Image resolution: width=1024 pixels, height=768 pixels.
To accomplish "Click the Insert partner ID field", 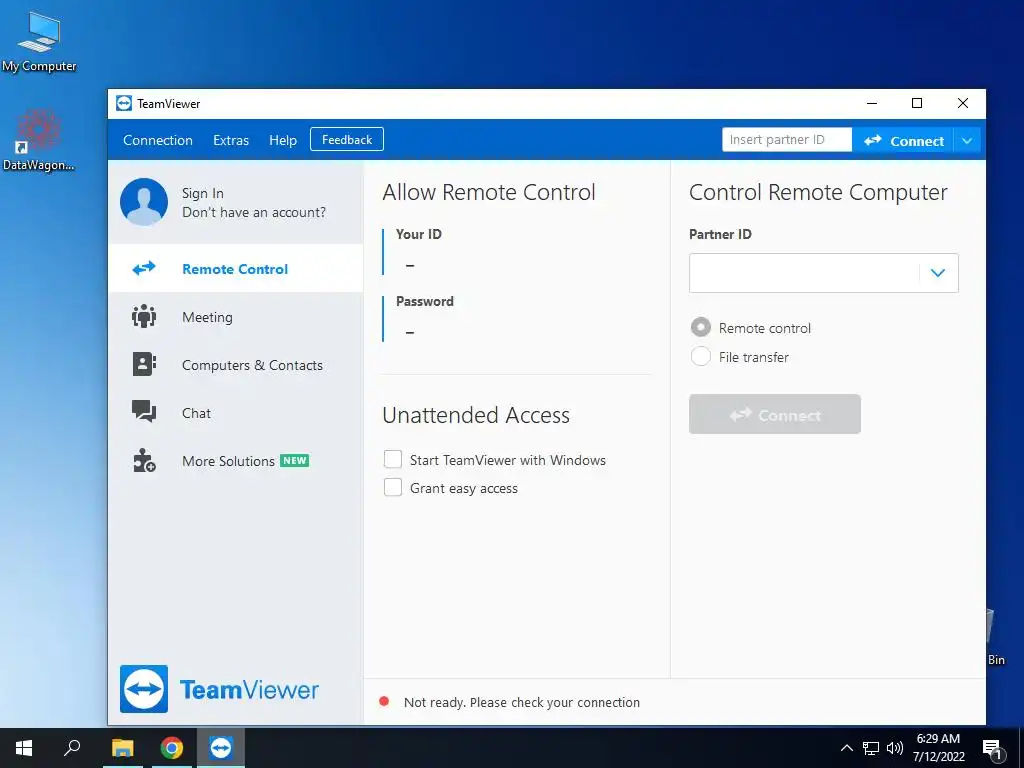I will tap(787, 140).
